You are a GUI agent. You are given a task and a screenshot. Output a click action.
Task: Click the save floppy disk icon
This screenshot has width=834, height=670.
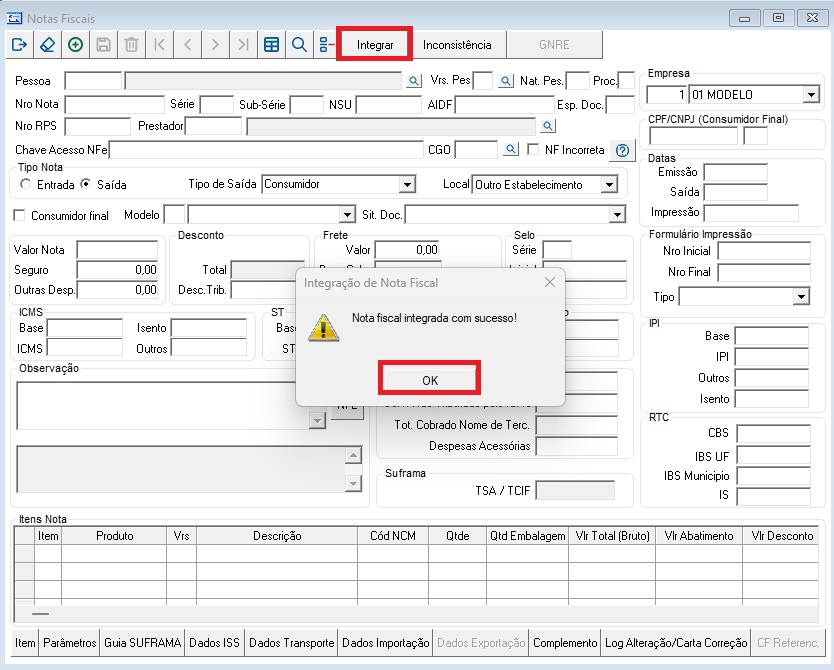[103, 45]
